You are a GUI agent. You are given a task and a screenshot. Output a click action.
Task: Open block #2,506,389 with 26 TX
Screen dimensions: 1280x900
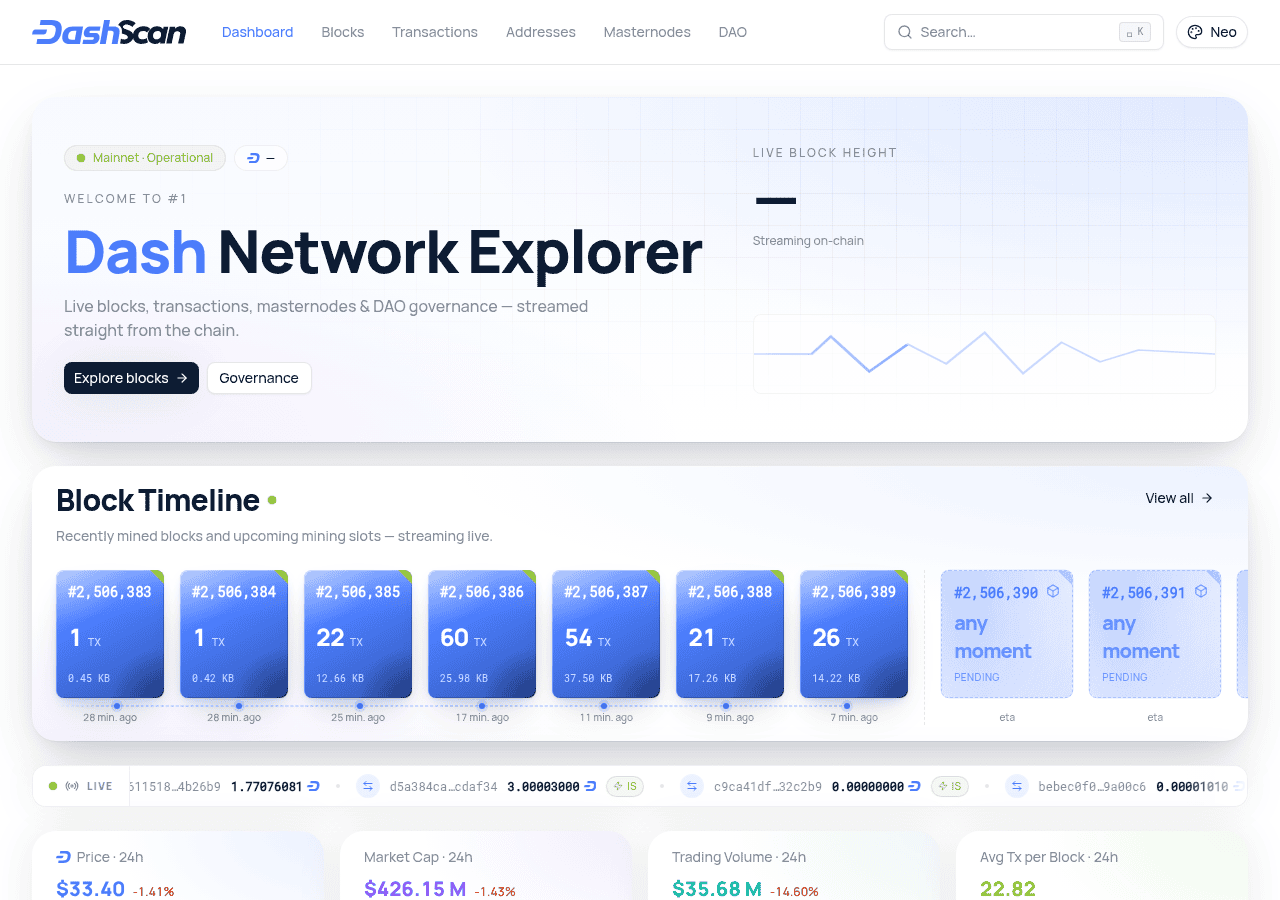[854, 634]
